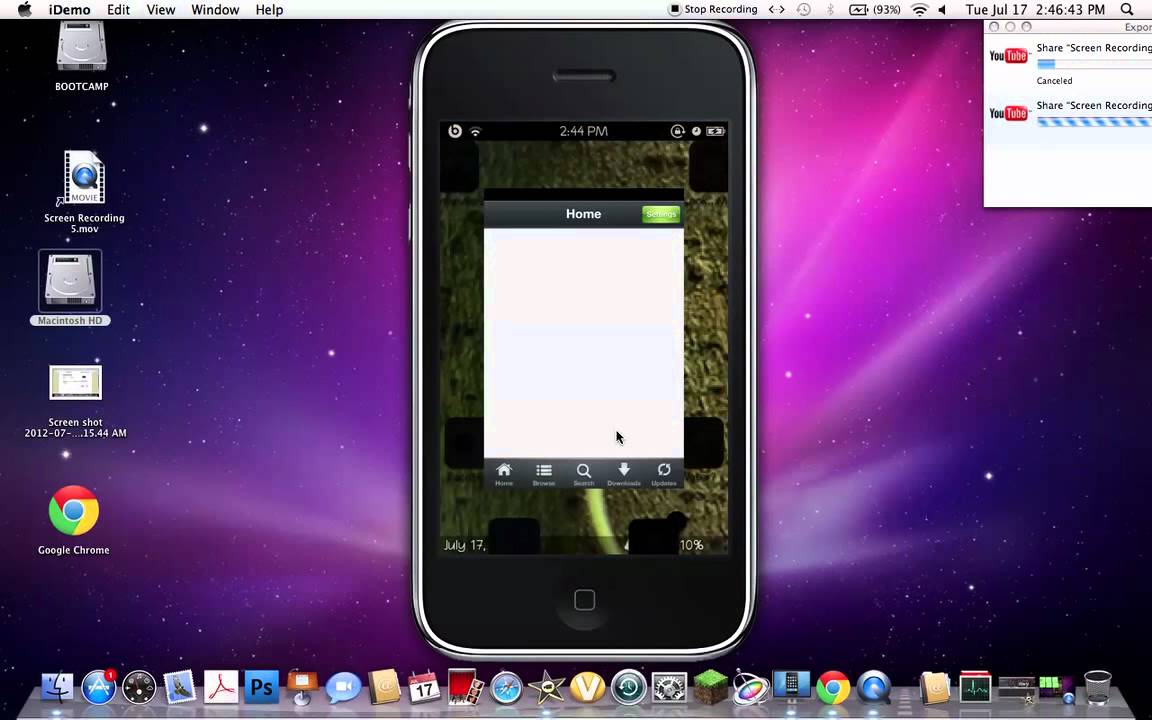Click the Bluetooth menu bar icon
The width and height of the screenshot is (1152, 720).
(x=830, y=10)
